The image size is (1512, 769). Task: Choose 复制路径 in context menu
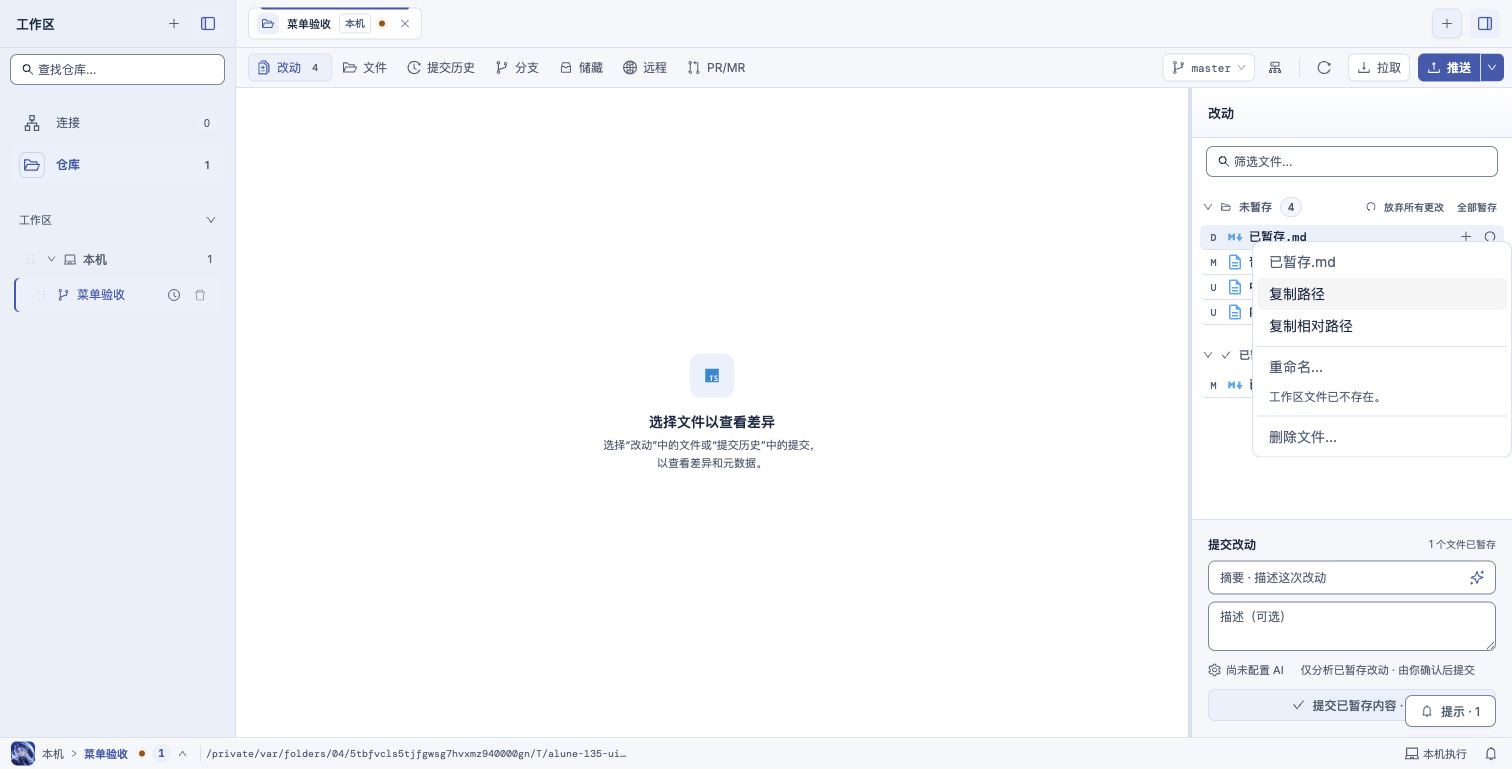1382,294
